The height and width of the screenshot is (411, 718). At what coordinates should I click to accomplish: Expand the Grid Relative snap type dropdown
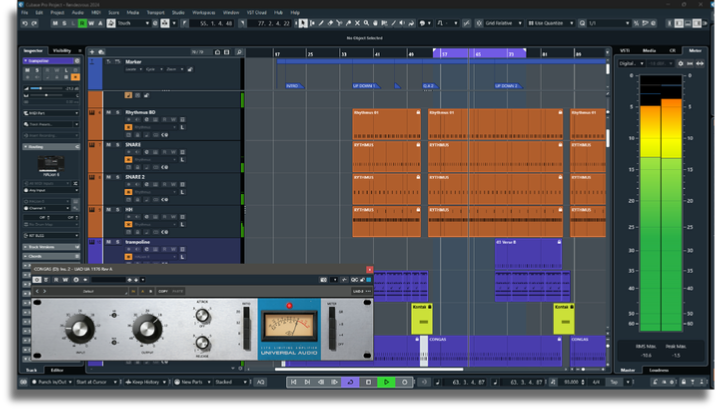click(506, 22)
